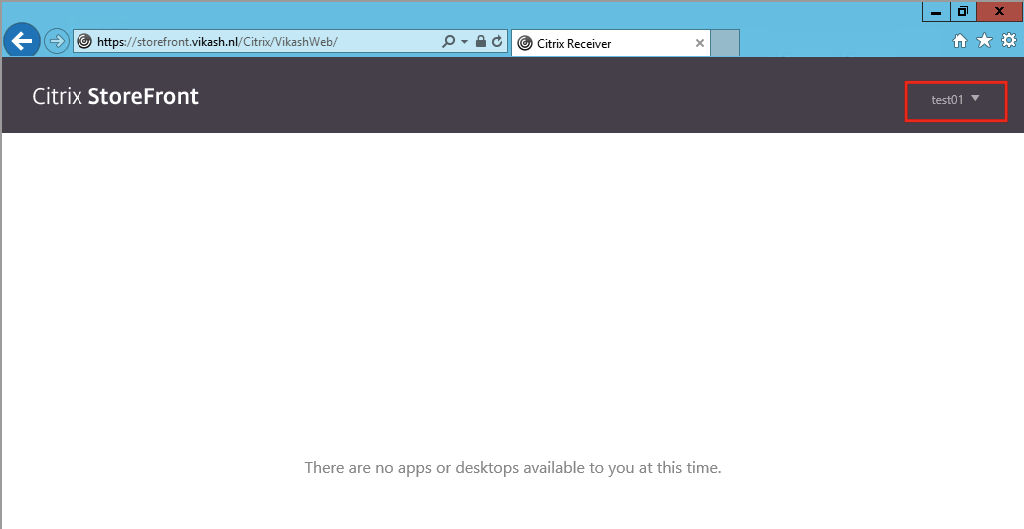Minimize the browser window
This screenshot has height=529, width=1024.
936,12
